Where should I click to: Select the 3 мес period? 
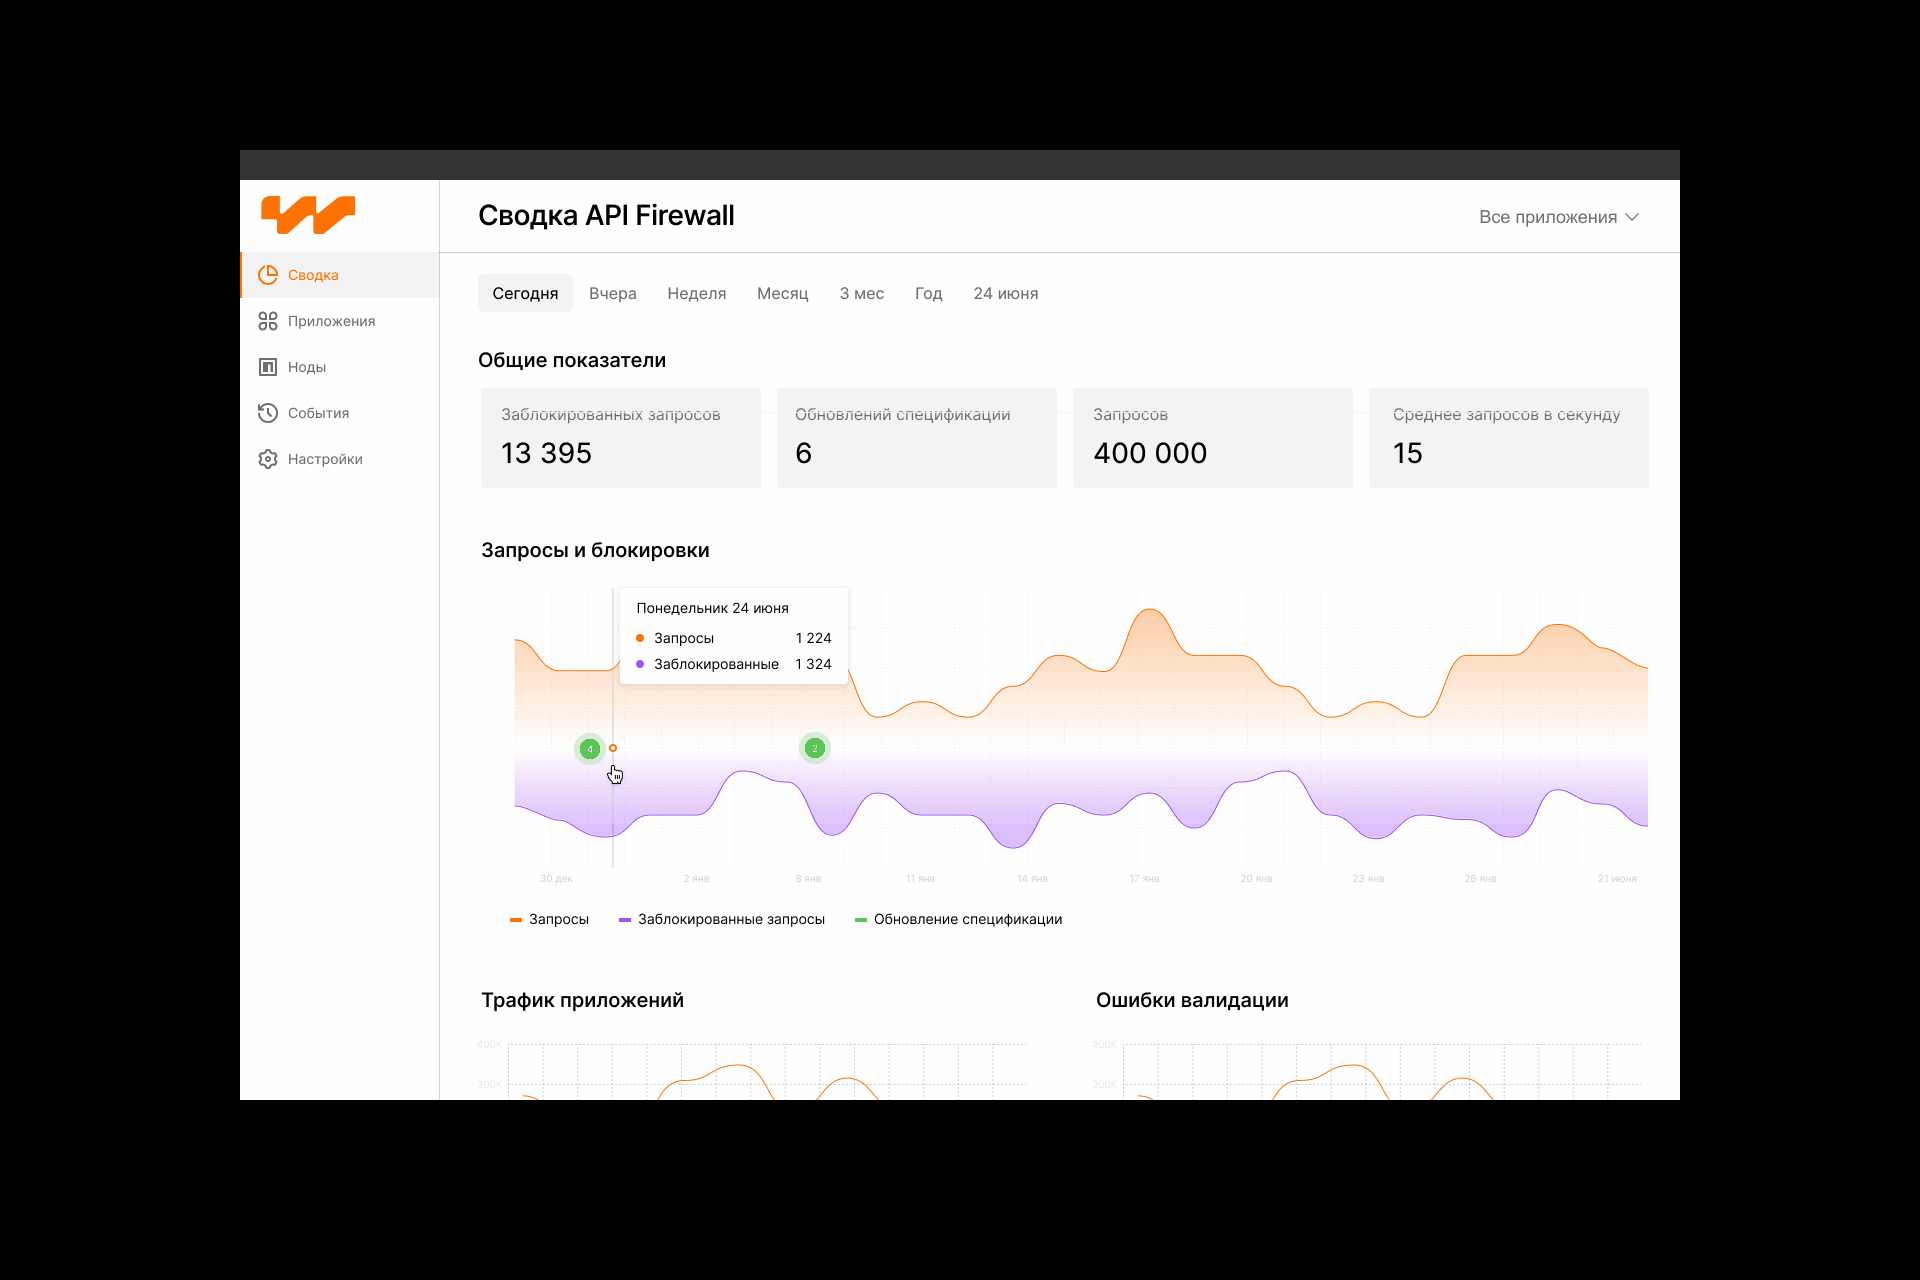pos(861,293)
